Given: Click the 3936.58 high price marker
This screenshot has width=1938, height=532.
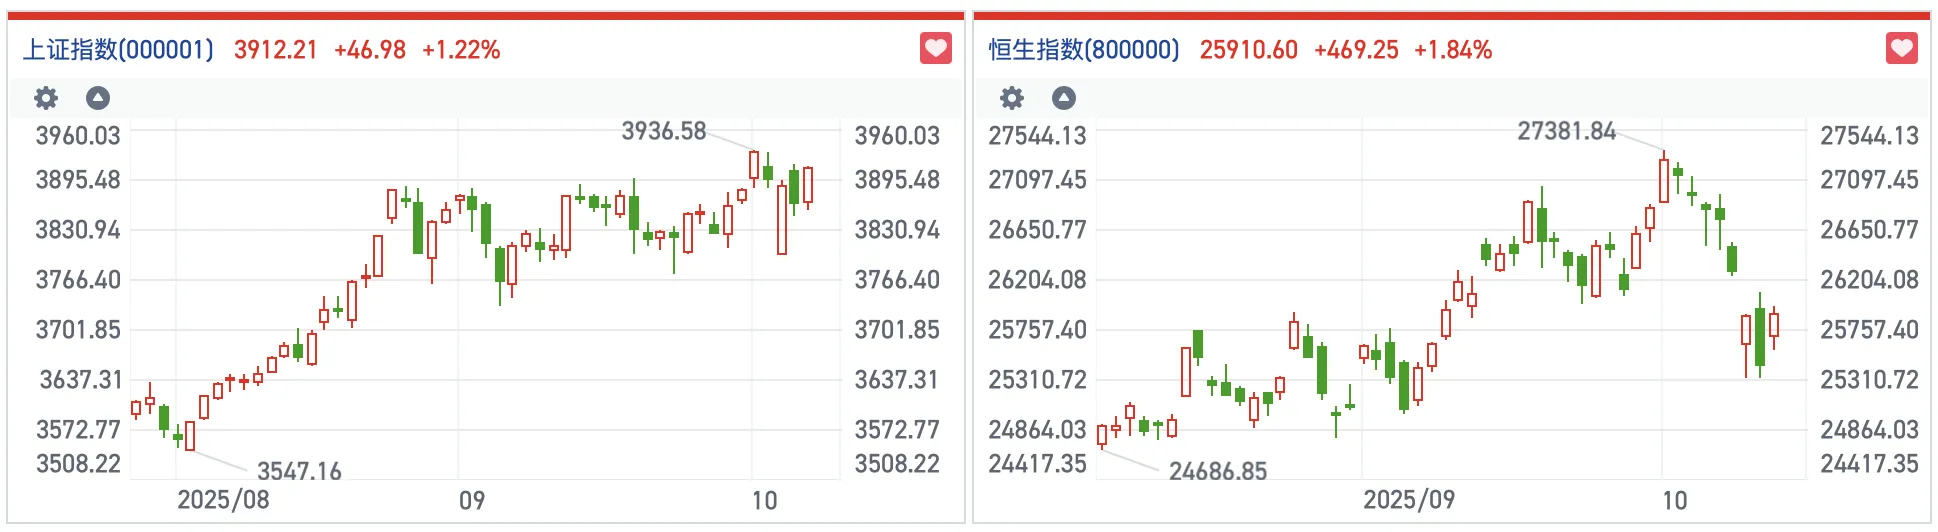Looking at the screenshot, I should pos(664,131).
